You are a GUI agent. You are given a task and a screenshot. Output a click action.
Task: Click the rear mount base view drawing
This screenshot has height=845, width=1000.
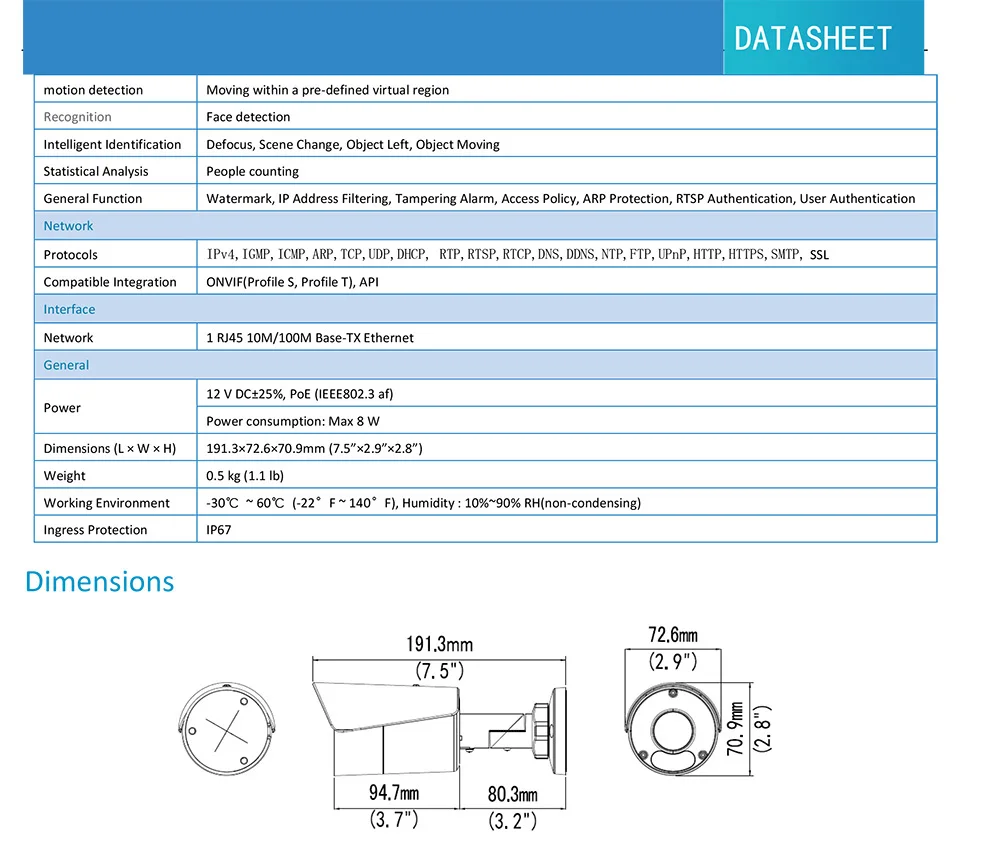pos(227,729)
